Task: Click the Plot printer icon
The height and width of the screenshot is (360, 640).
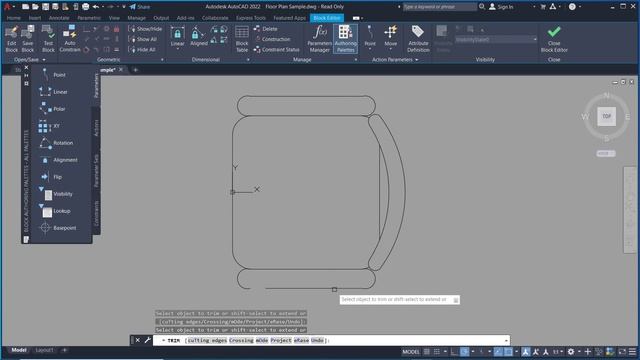Action: [x=85, y=7]
